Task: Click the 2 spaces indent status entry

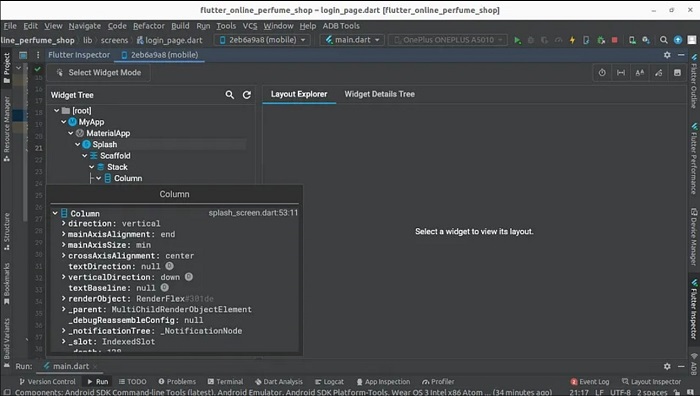Action: point(652,392)
